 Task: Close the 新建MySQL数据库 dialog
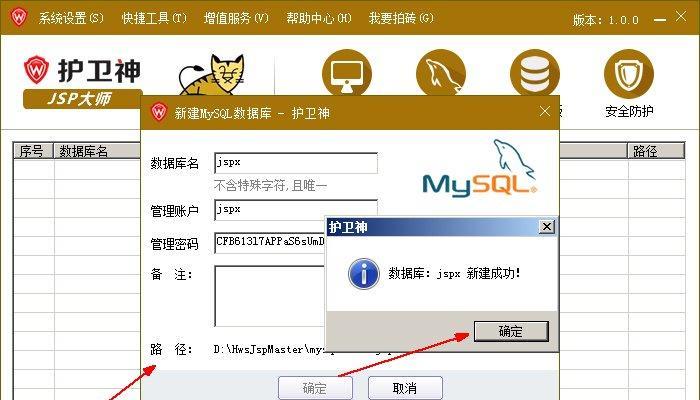(x=545, y=111)
